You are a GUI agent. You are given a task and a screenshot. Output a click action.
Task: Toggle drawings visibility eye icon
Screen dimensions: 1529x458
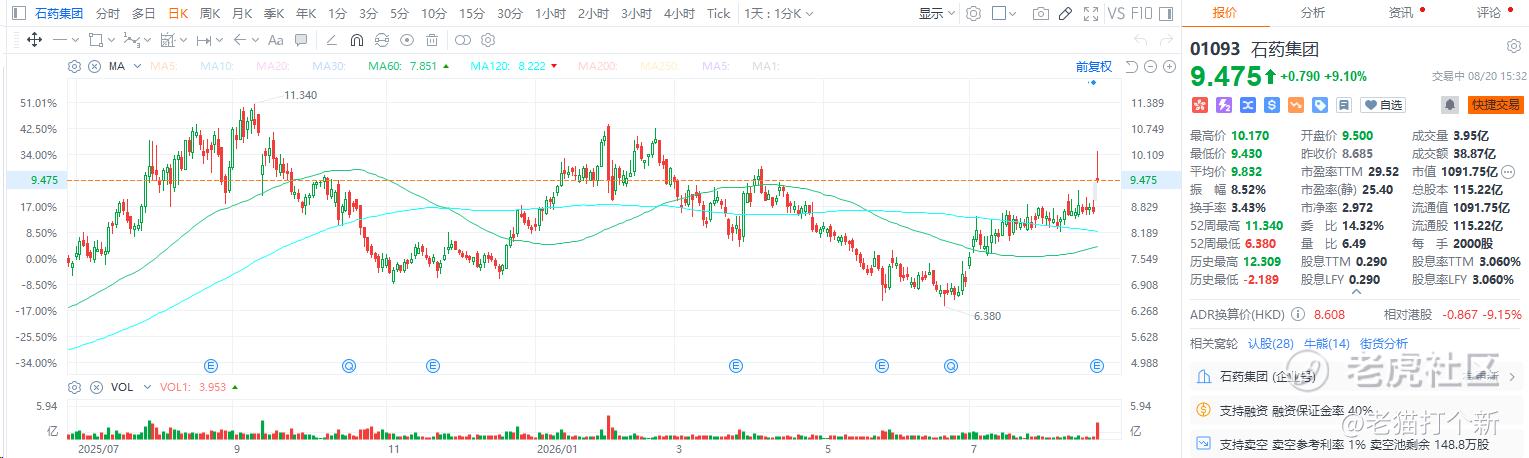(x=406, y=40)
